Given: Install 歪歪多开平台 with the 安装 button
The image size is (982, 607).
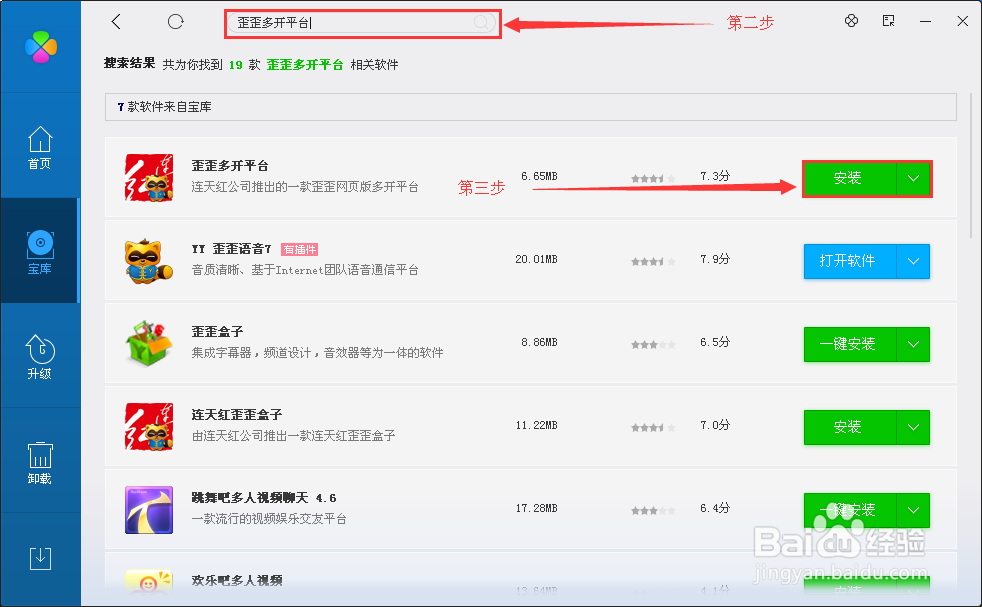Looking at the screenshot, I should click(850, 179).
